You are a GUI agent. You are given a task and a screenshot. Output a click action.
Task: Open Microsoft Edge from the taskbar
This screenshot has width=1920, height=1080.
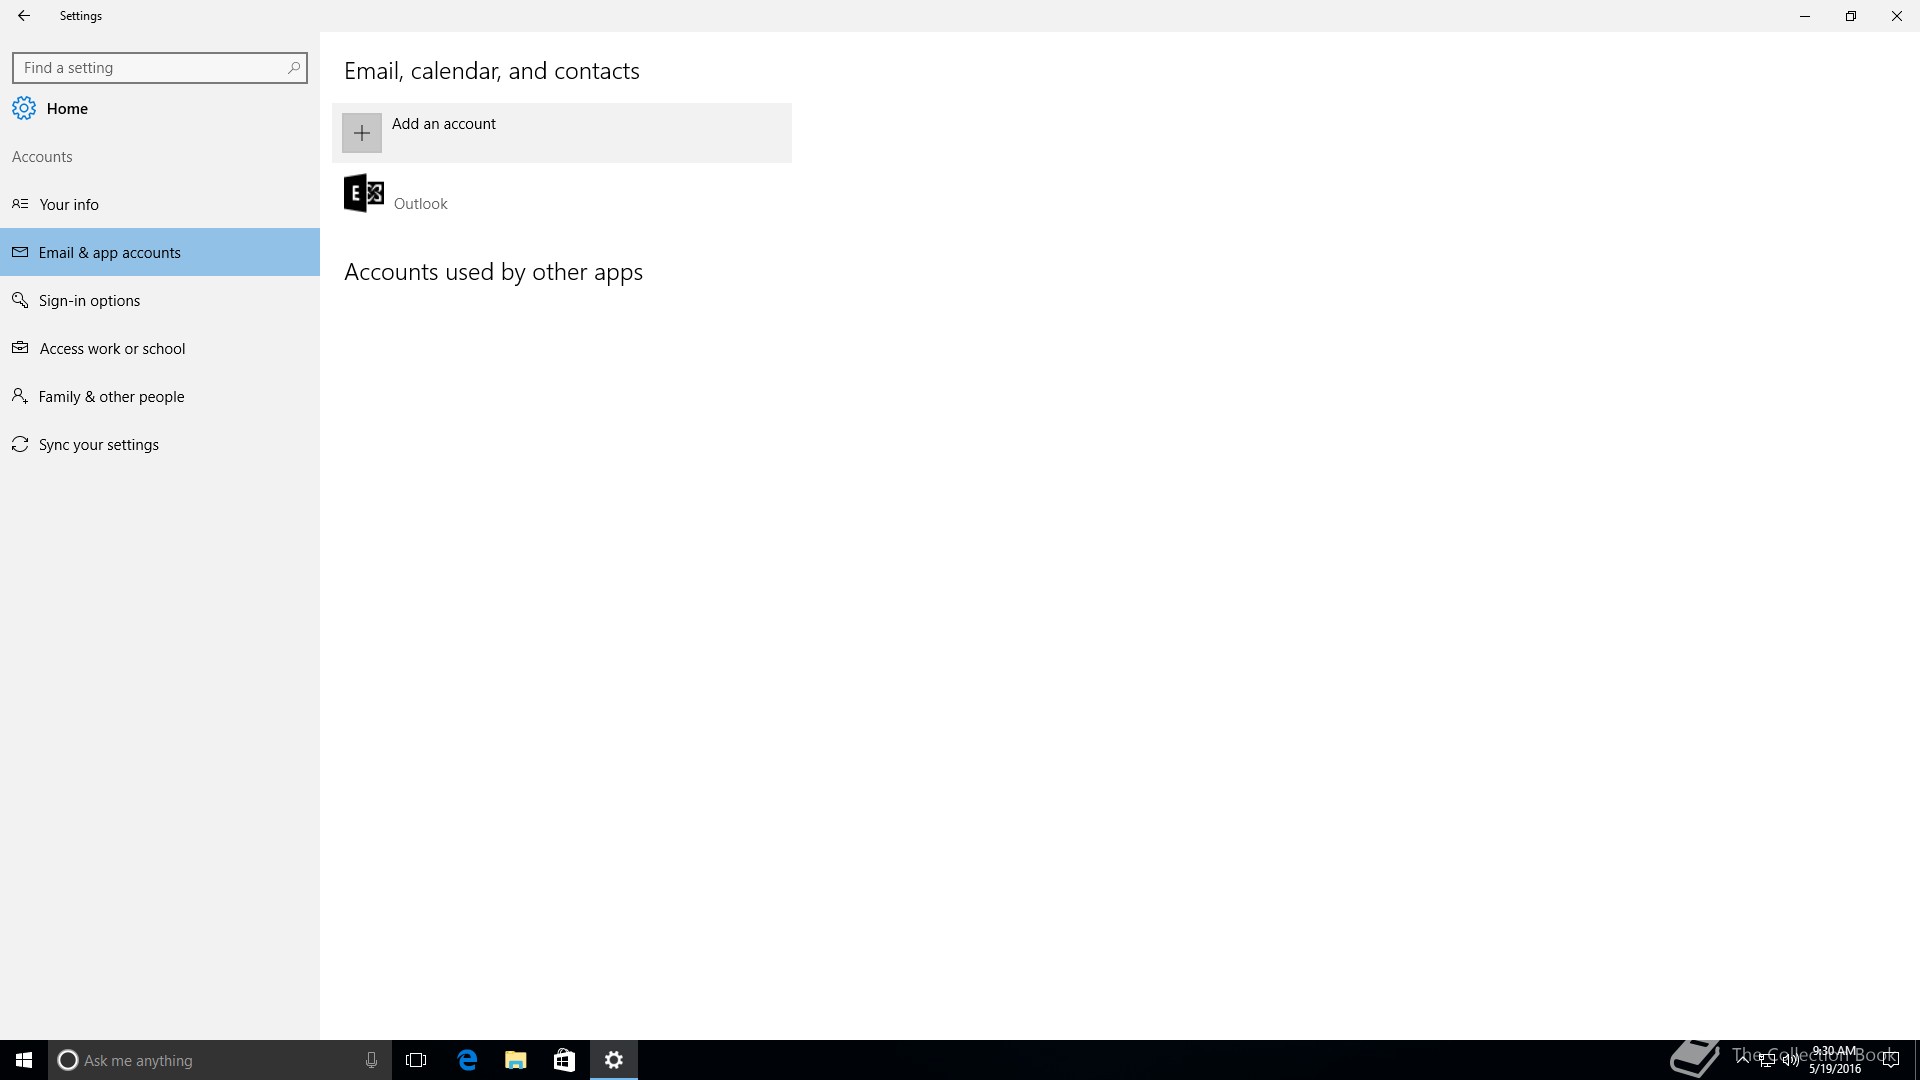467,1060
